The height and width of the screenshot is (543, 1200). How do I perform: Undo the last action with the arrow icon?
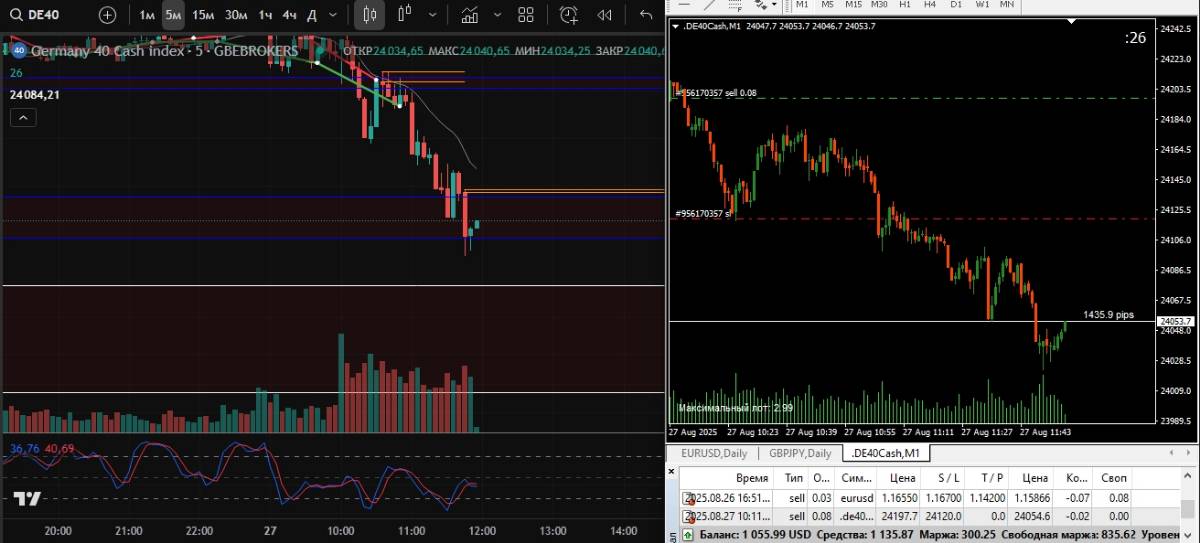(646, 15)
